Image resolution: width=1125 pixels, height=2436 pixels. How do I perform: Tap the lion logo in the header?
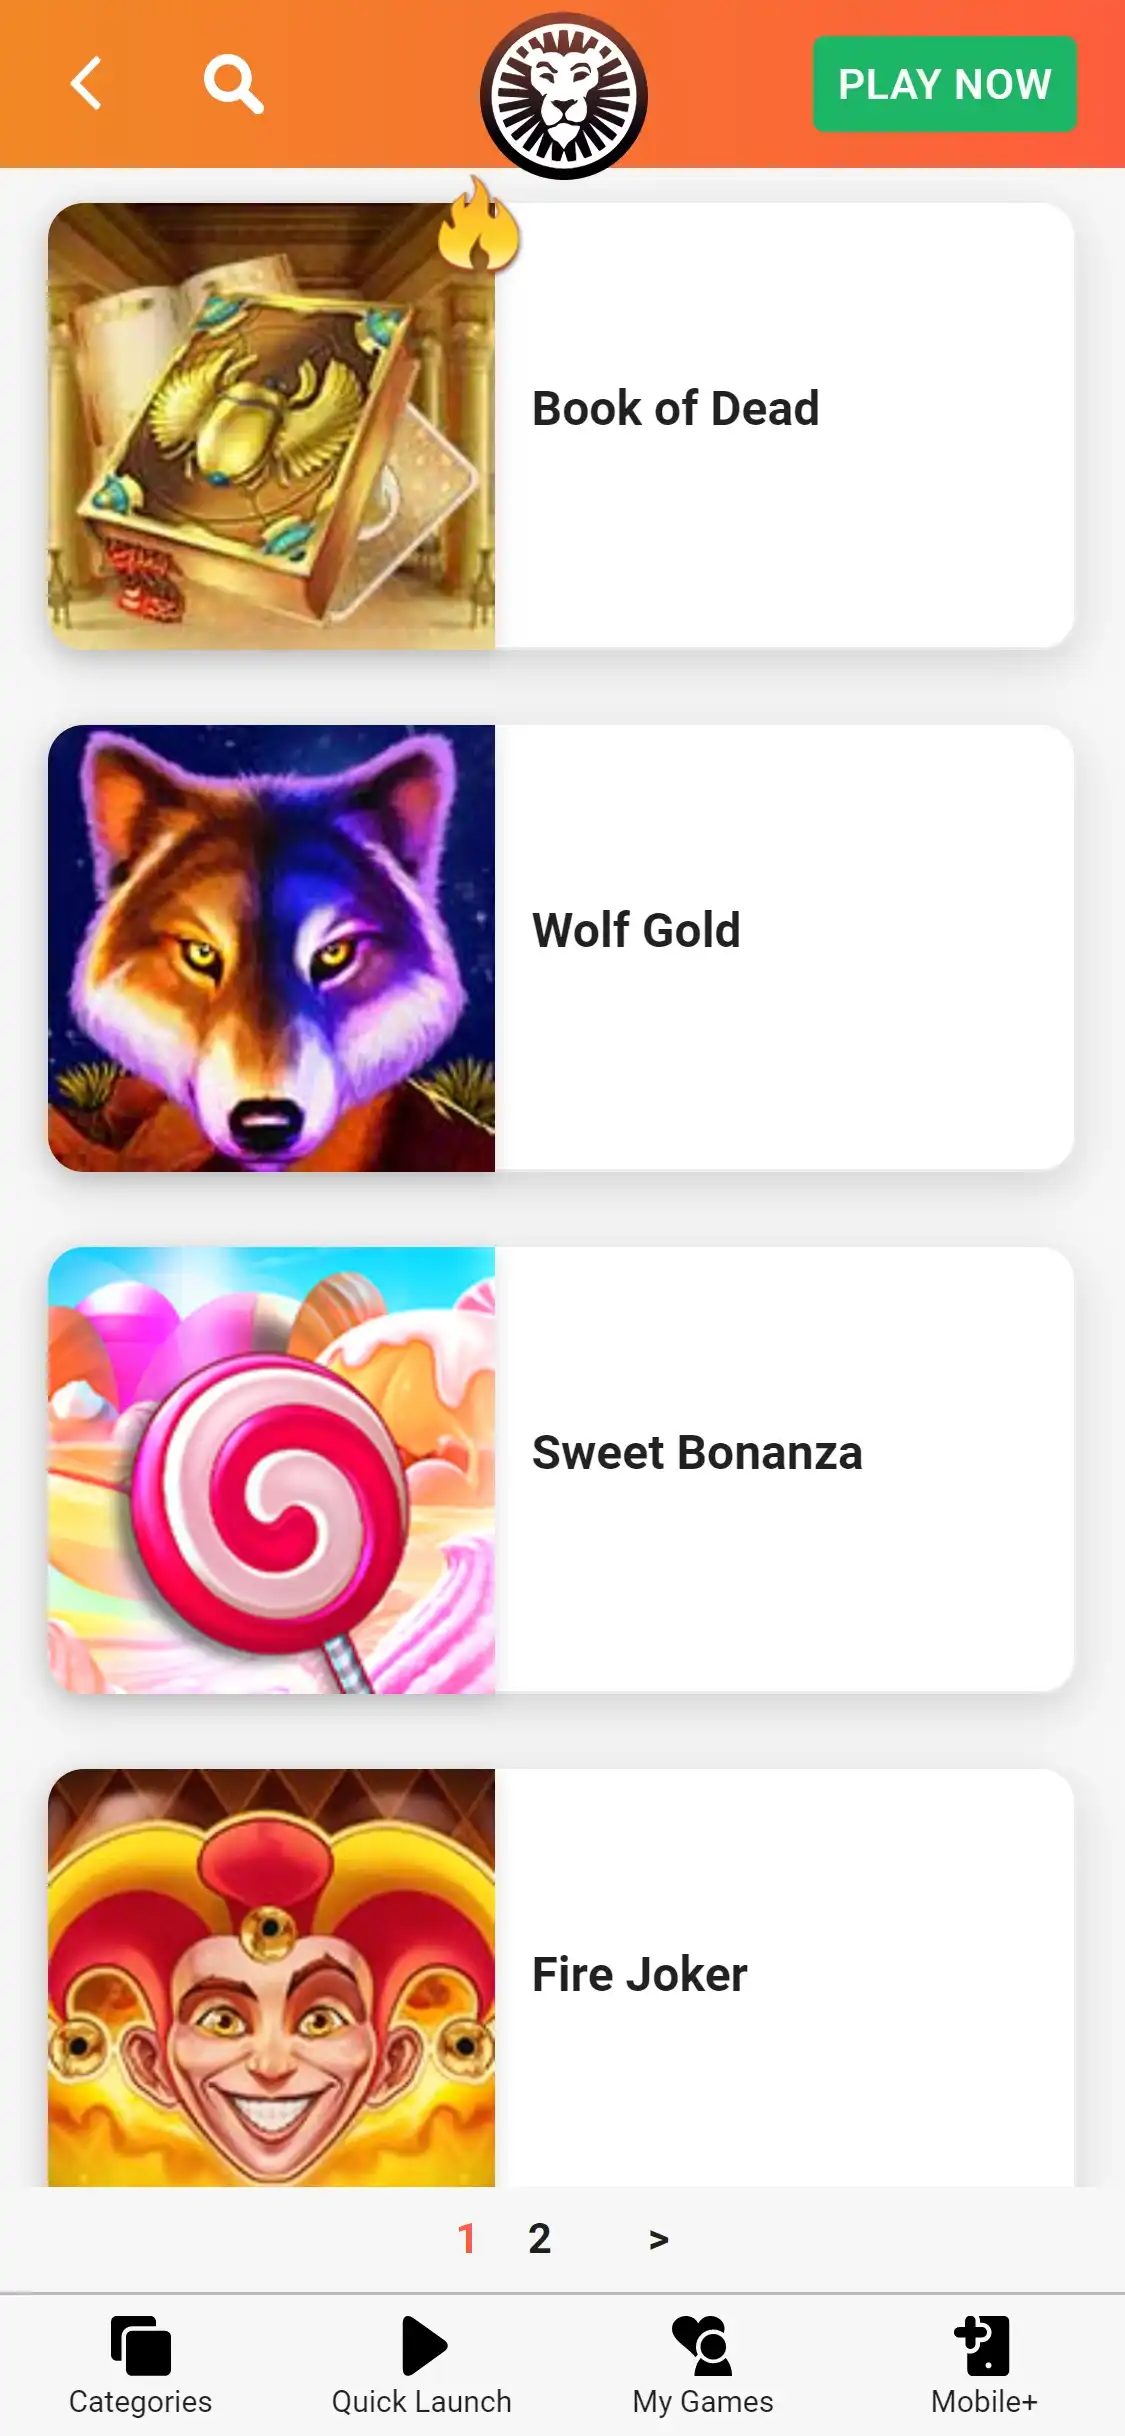pos(564,96)
